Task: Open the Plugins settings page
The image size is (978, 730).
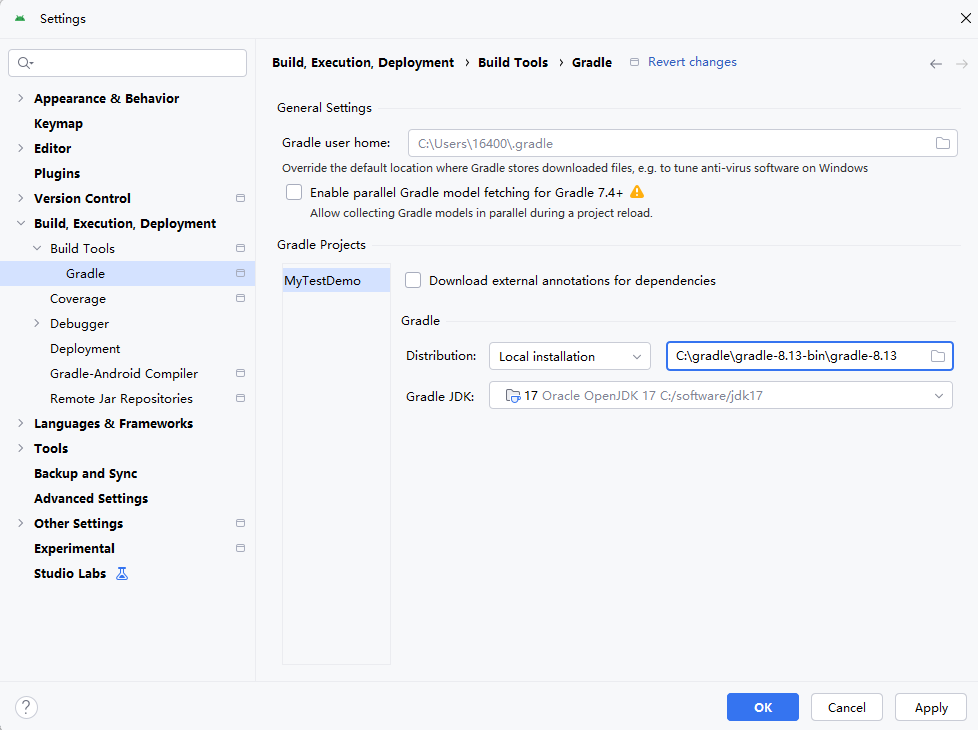Action: point(57,173)
